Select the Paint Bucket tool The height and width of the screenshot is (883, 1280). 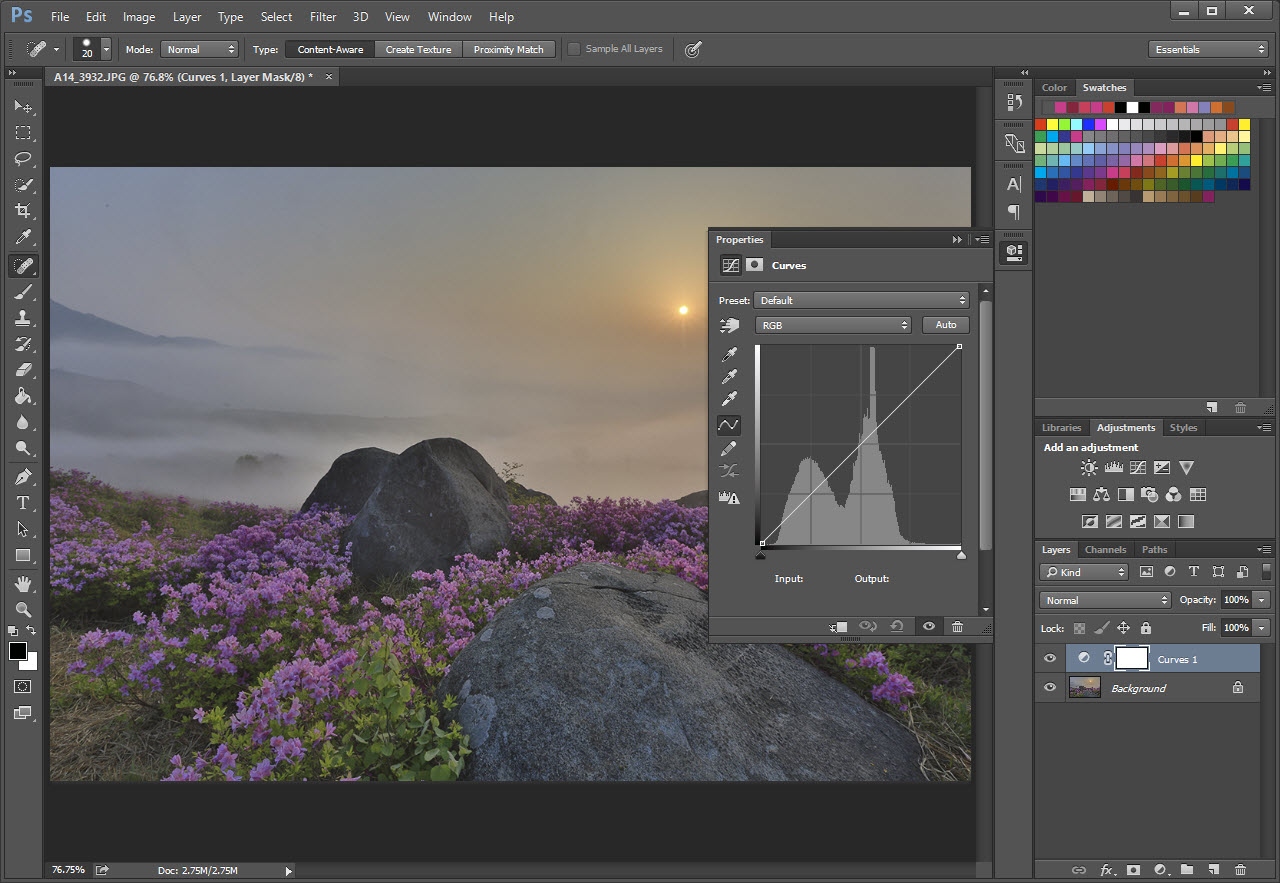coord(23,396)
